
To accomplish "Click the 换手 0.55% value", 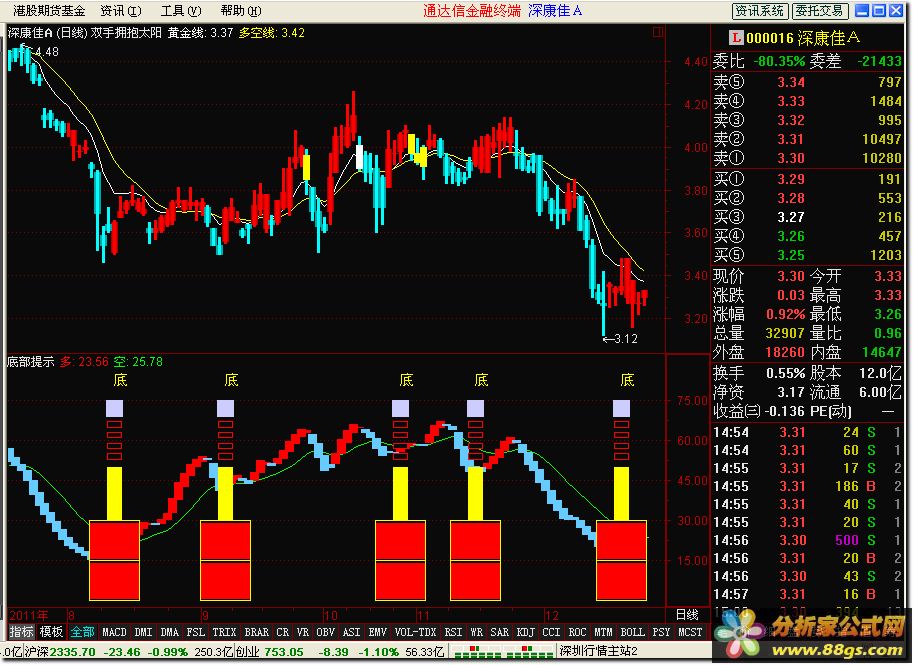I will tap(785, 373).
